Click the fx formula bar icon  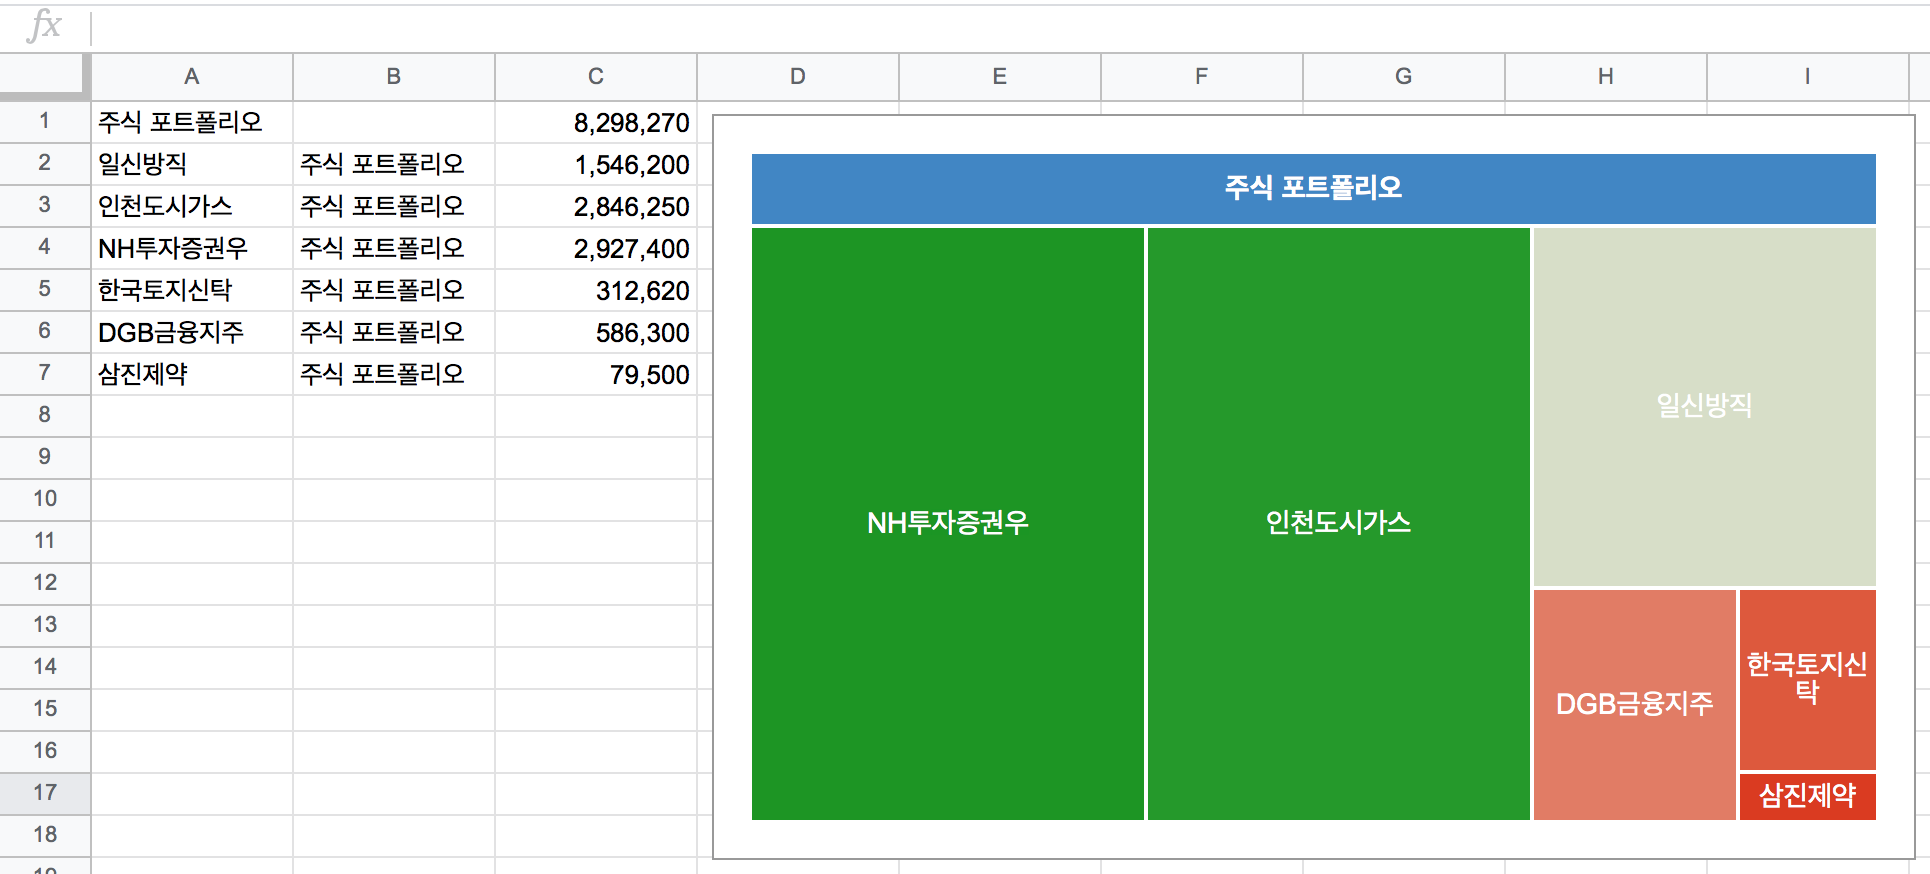click(44, 26)
